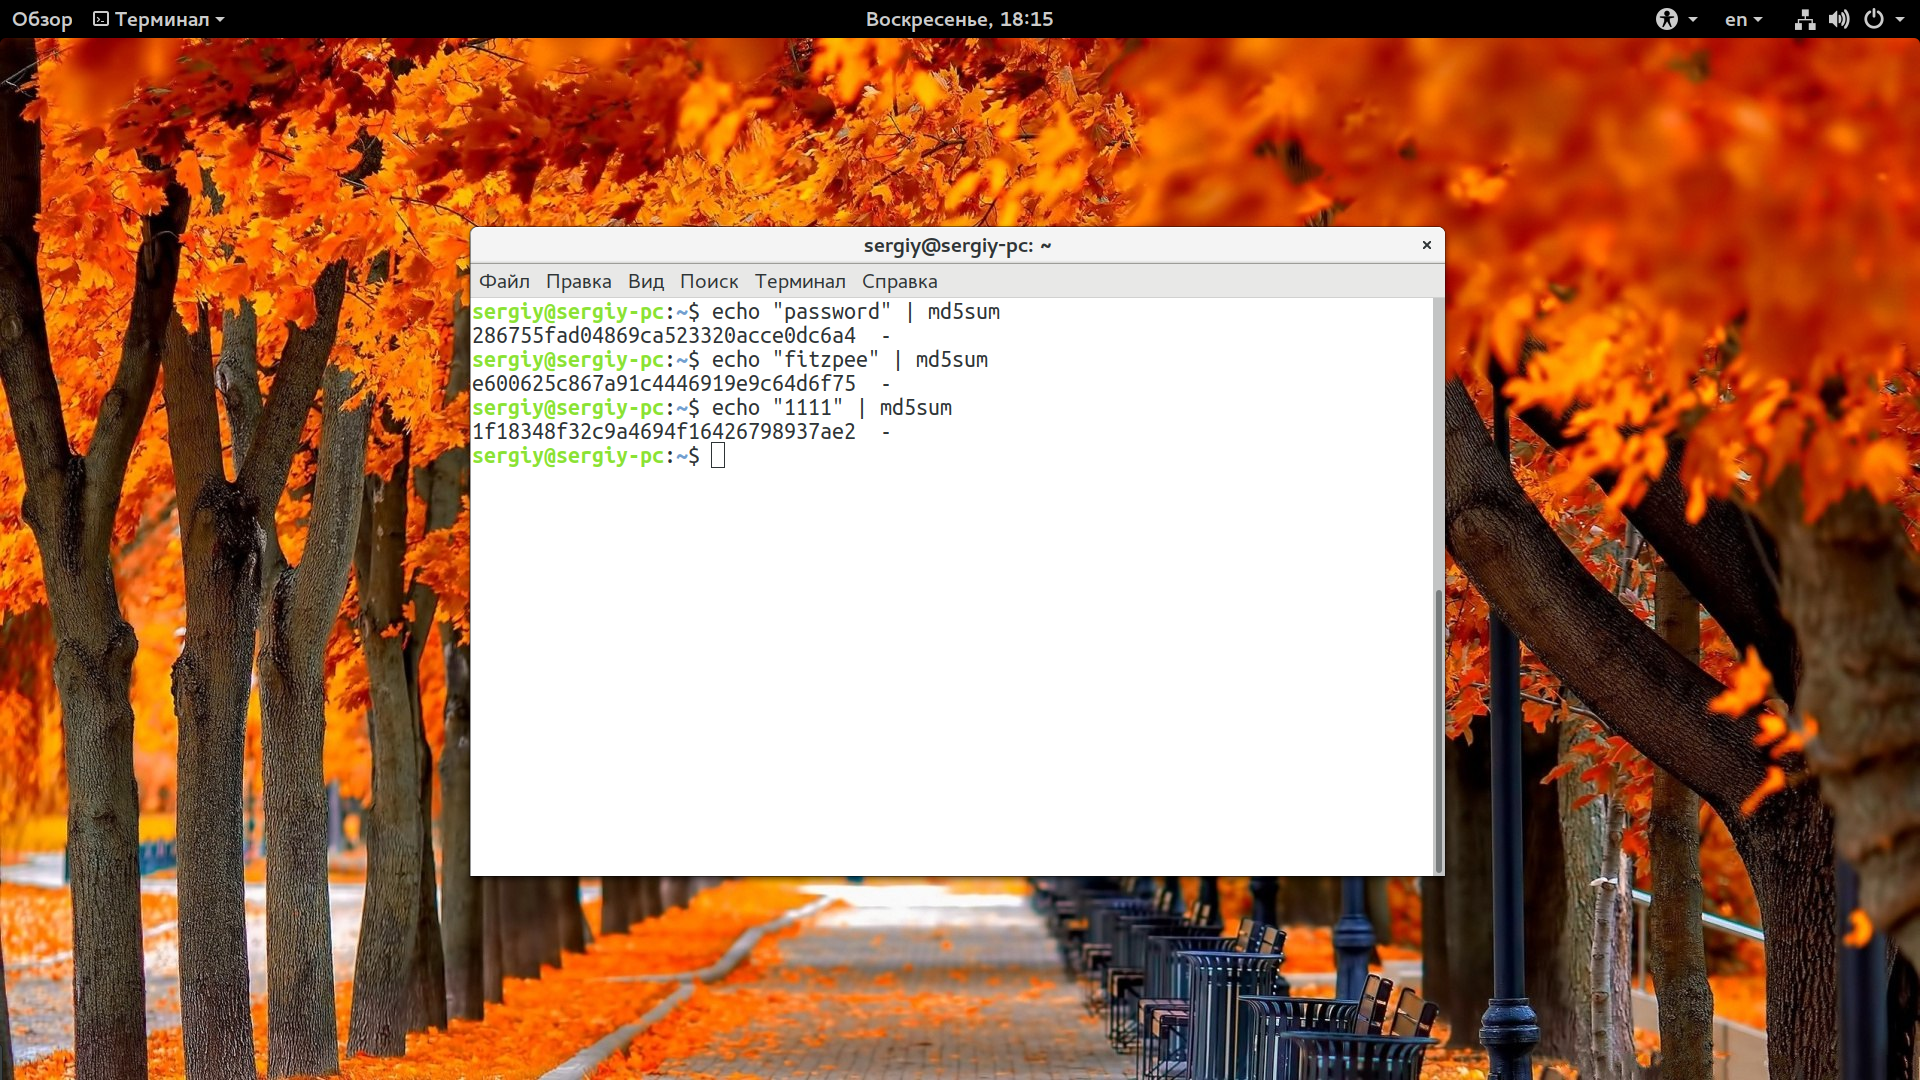Click the terminal cursor at the last prompt
Viewport: 1920px width, 1080px height.
click(x=718, y=456)
